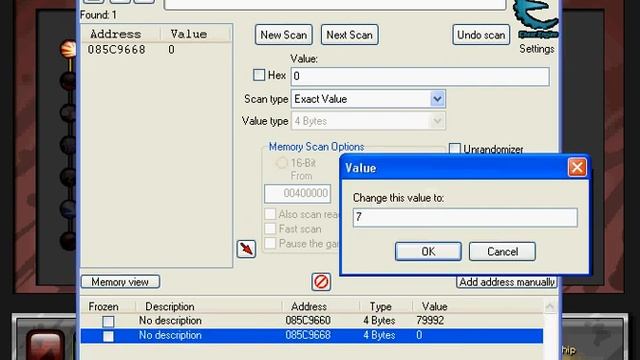Click the Frozen column header

pos(103,307)
